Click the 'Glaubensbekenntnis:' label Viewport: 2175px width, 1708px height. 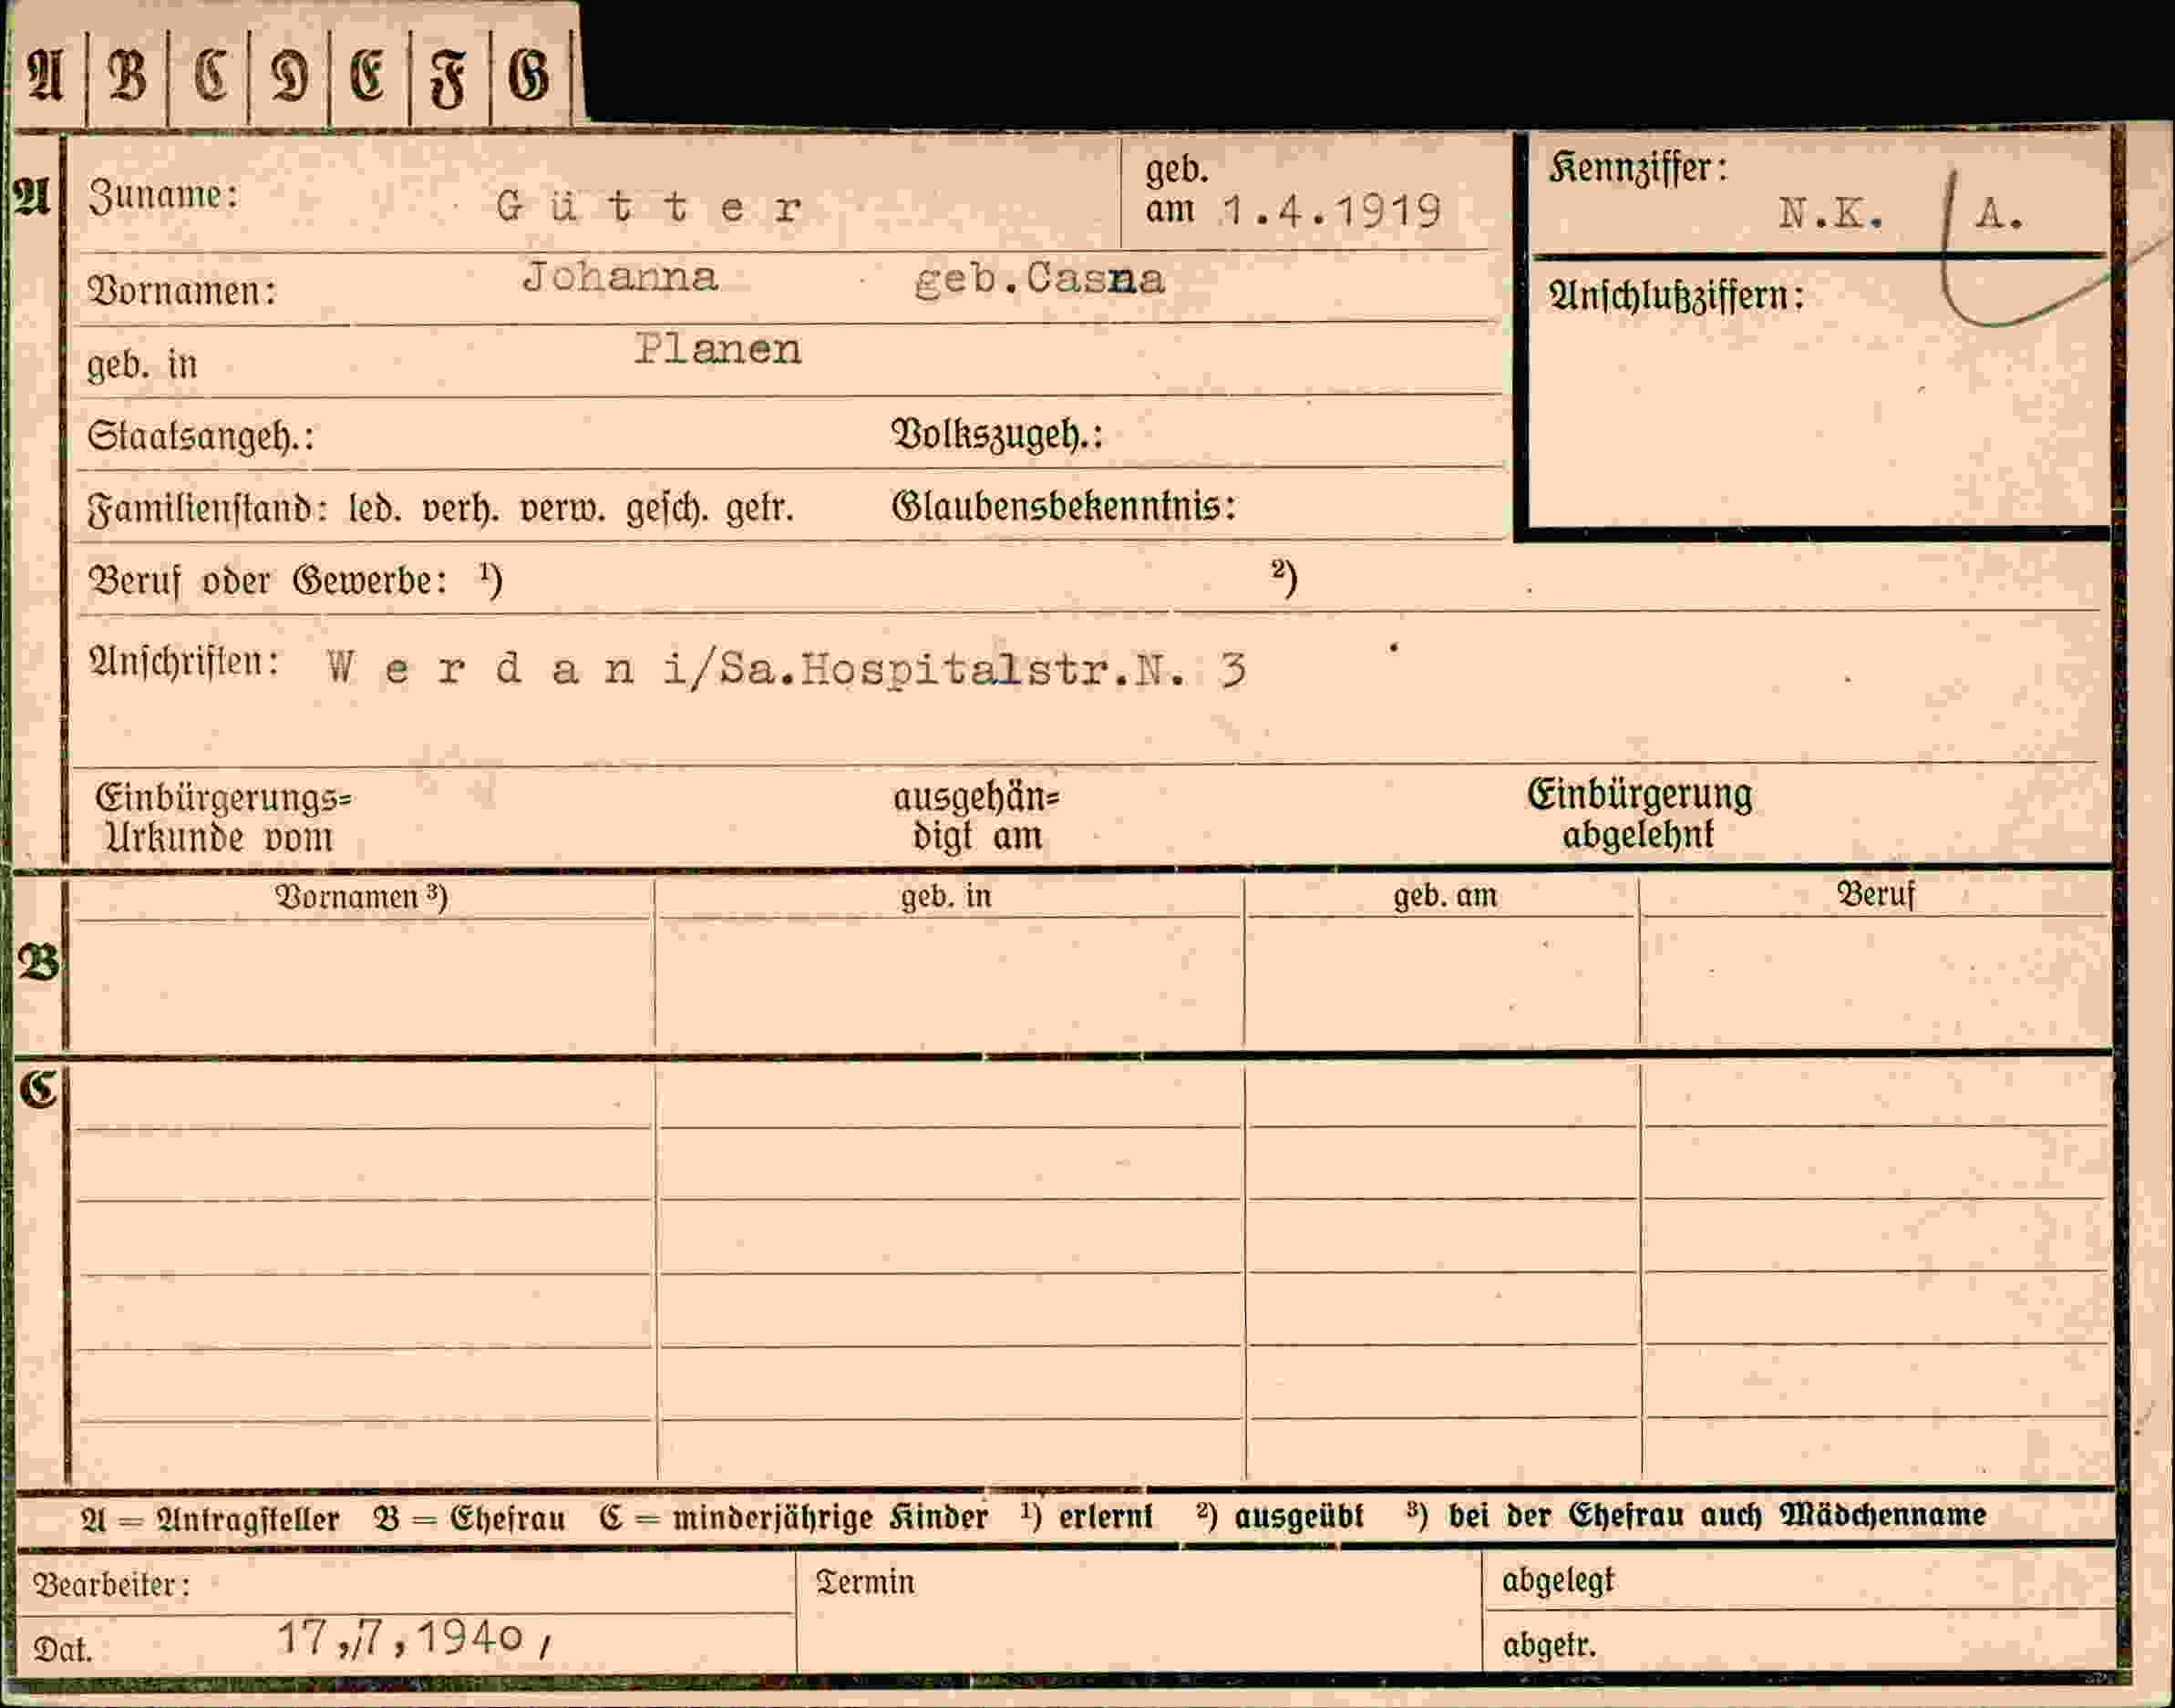click(1064, 506)
